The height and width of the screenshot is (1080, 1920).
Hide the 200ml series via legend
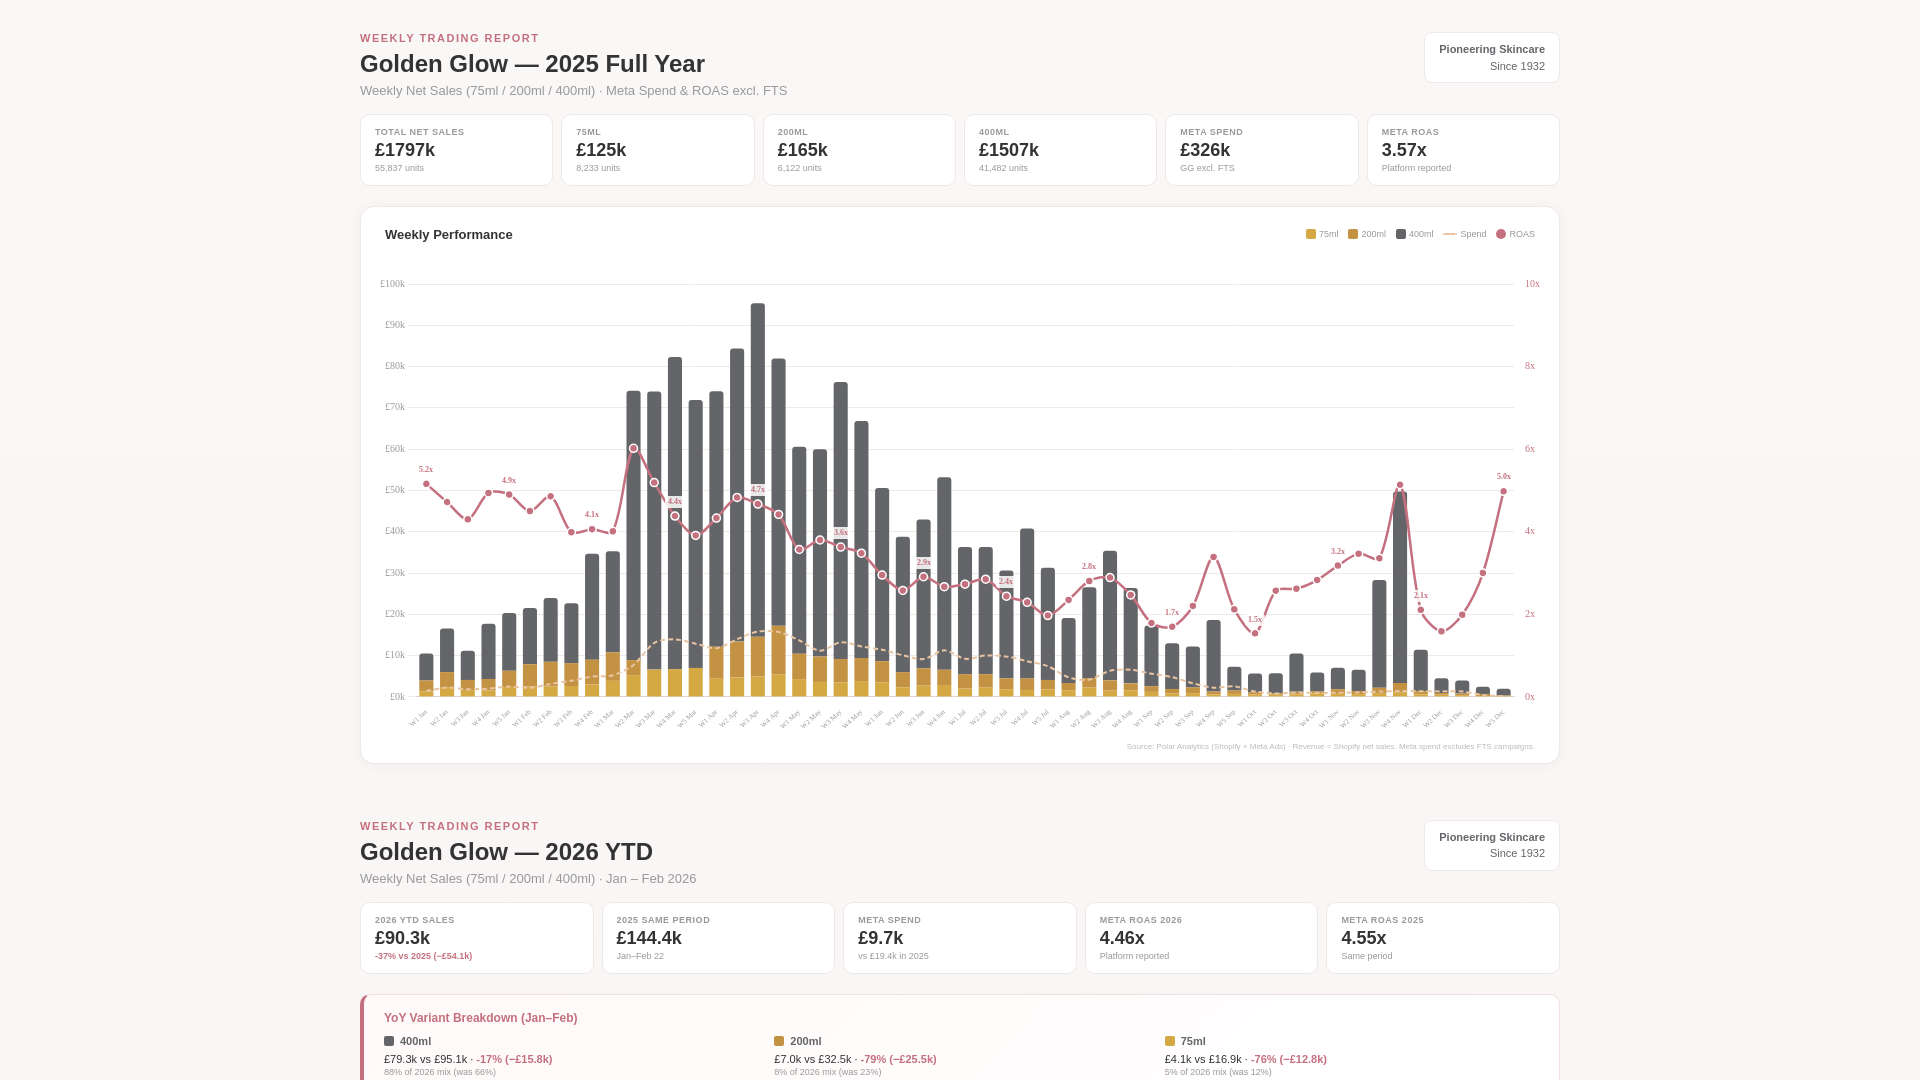tap(1366, 234)
